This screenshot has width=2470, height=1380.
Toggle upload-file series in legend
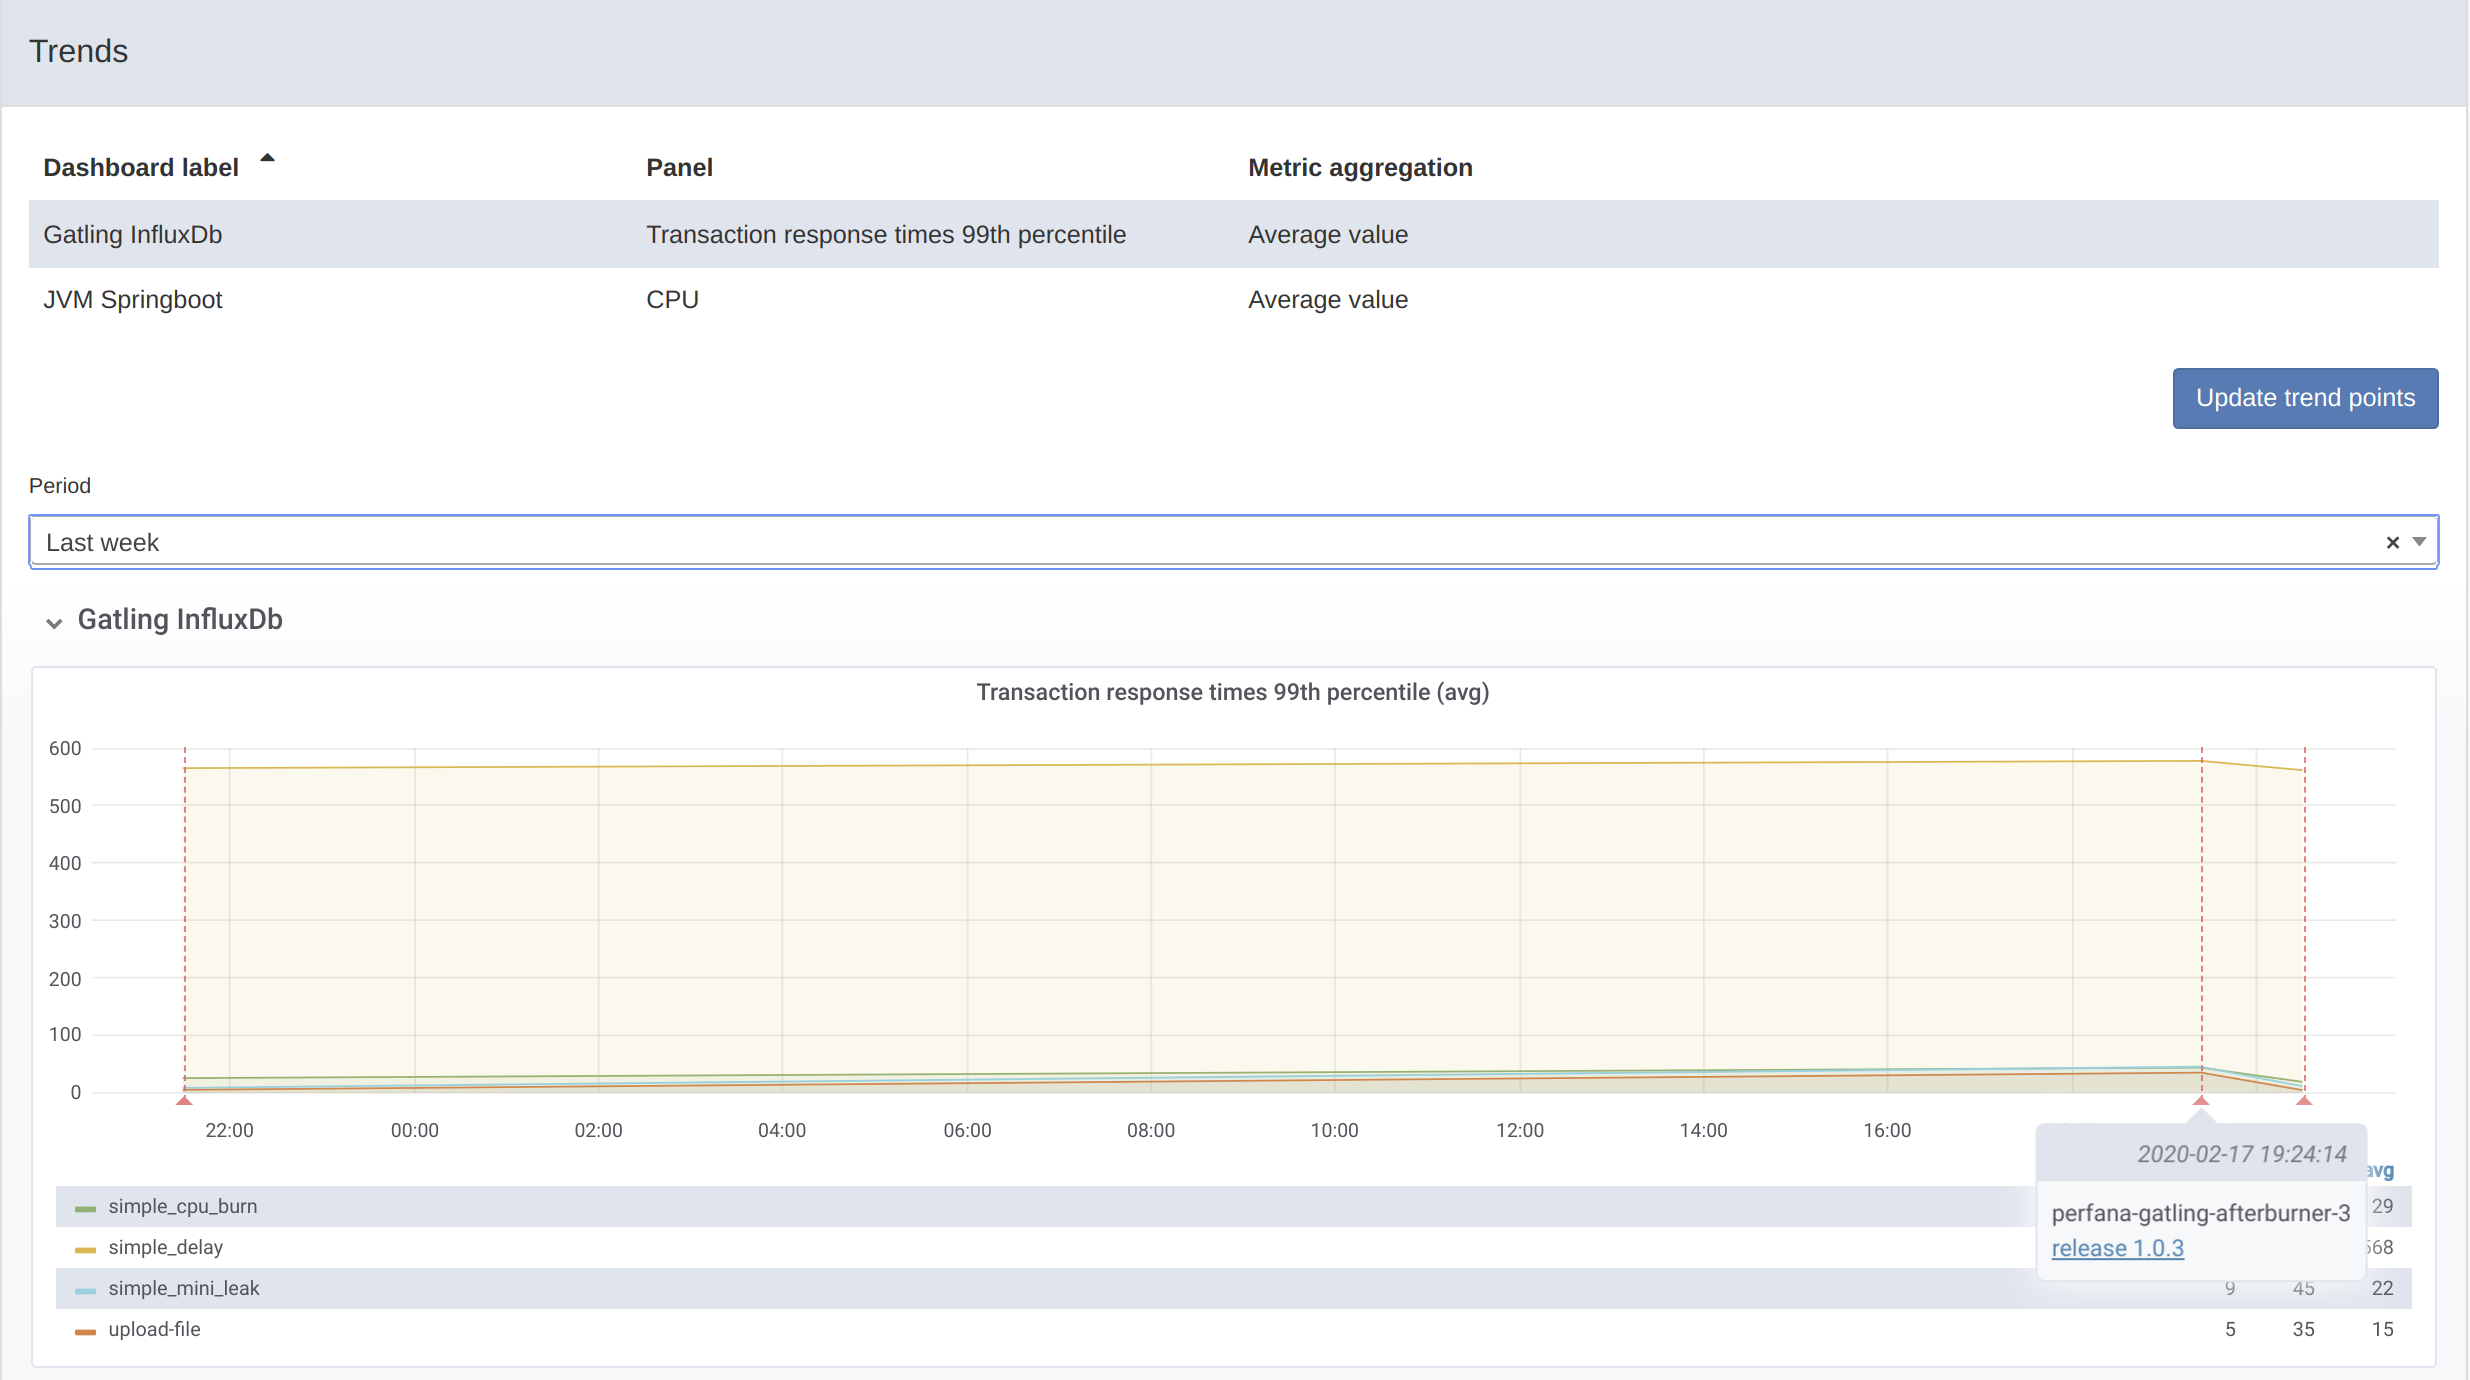coord(154,1329)
